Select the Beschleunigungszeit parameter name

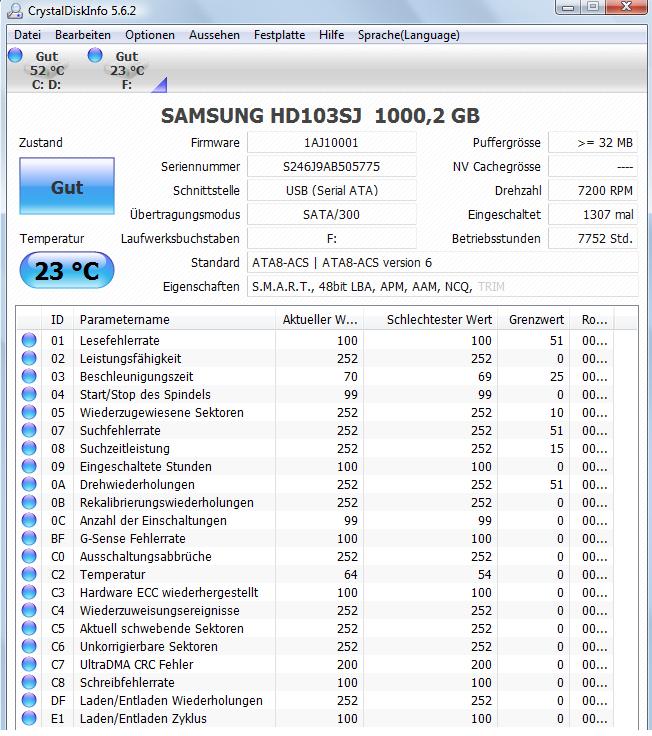[137, 376]
